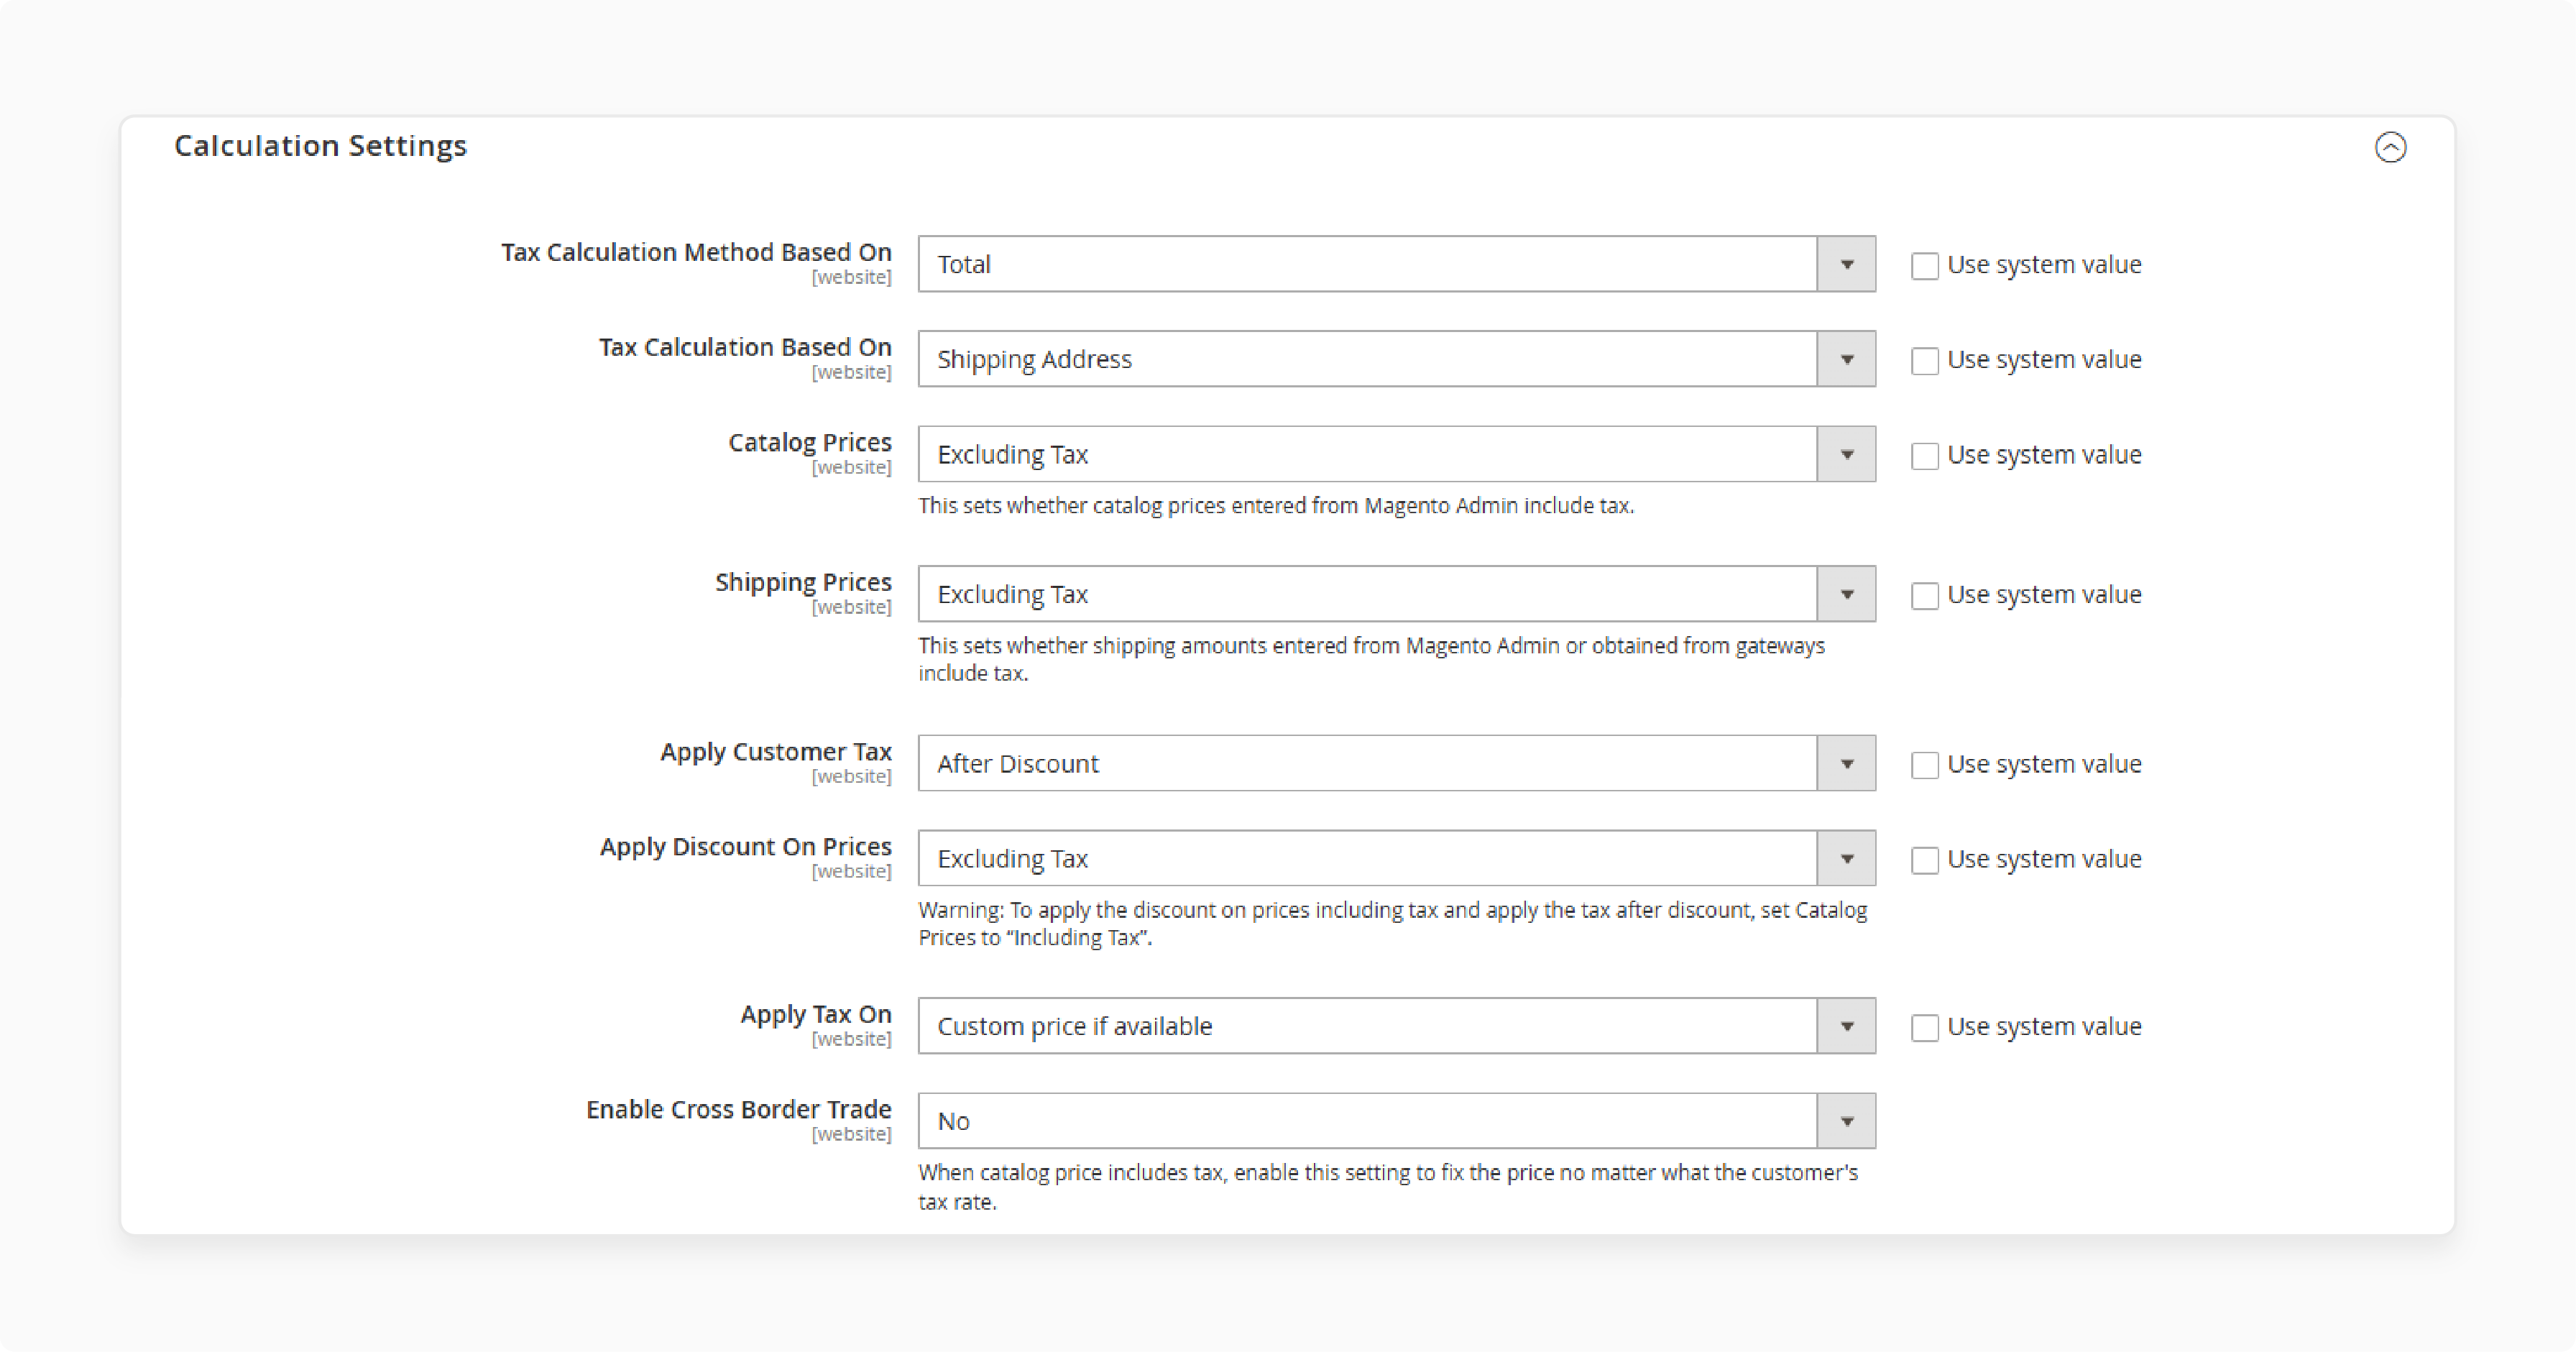The image size is (2576, 1352).
Task: Open the Catalog Prices dropdown
Action: point(1396,454)
